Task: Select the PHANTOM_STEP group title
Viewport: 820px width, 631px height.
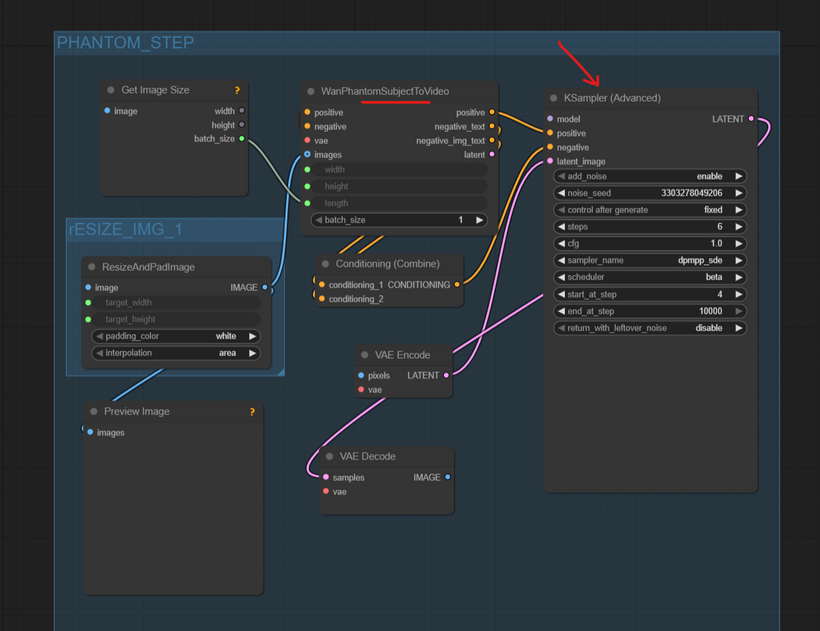Action: 125,43
